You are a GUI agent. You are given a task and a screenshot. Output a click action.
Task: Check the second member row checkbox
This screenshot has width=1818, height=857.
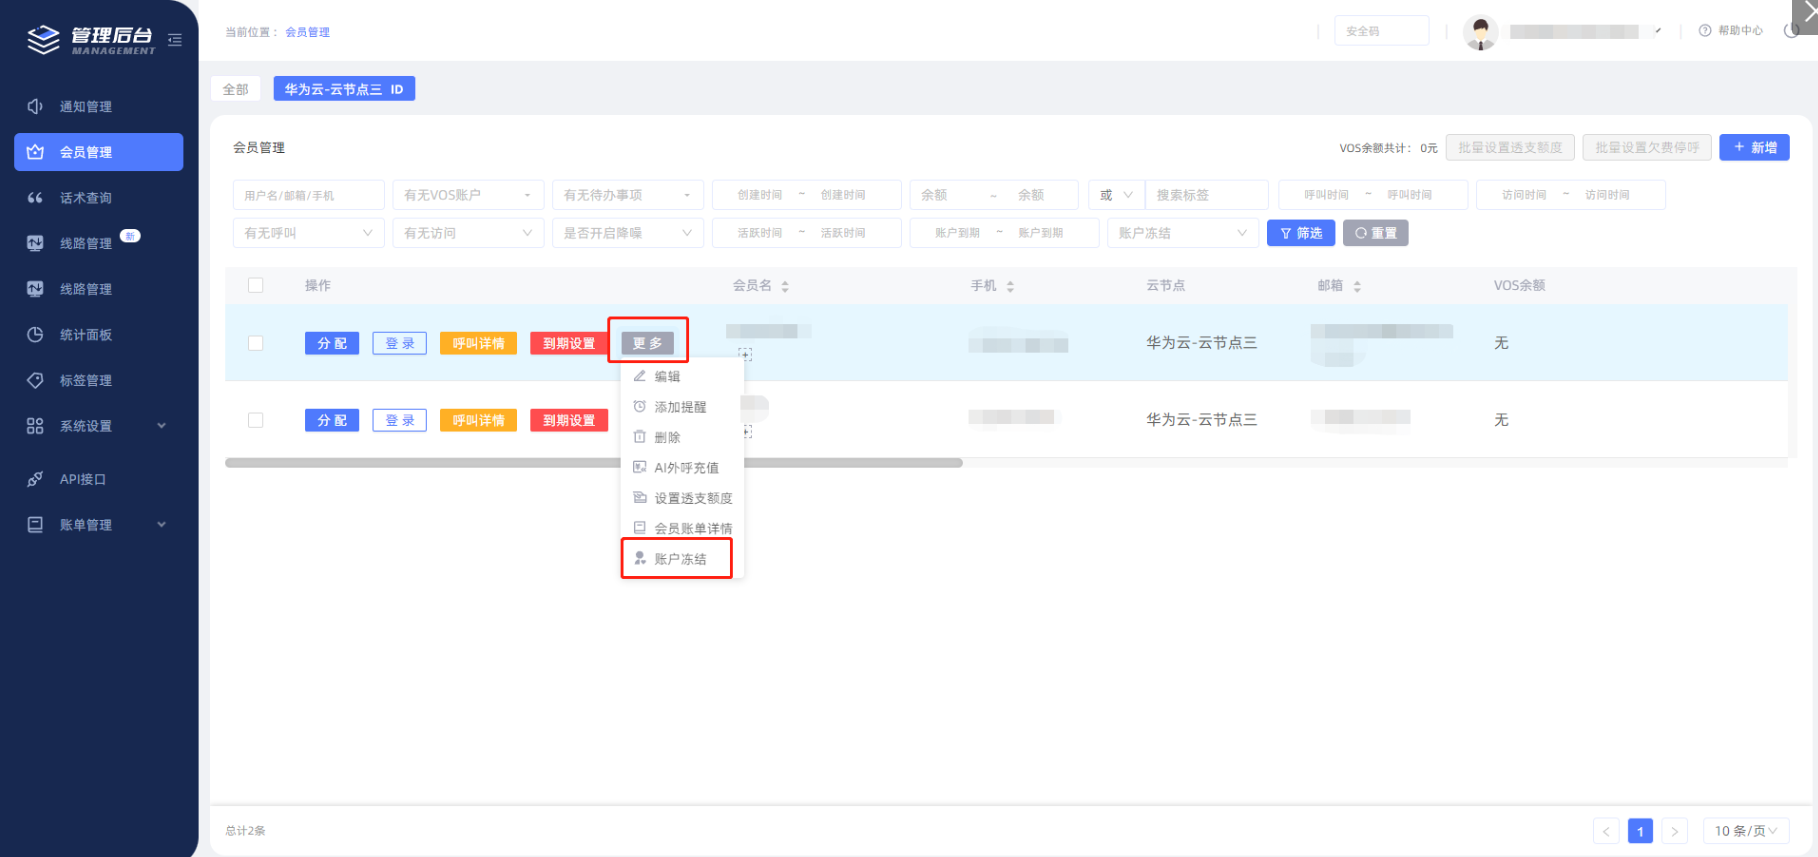coord(256,420)
